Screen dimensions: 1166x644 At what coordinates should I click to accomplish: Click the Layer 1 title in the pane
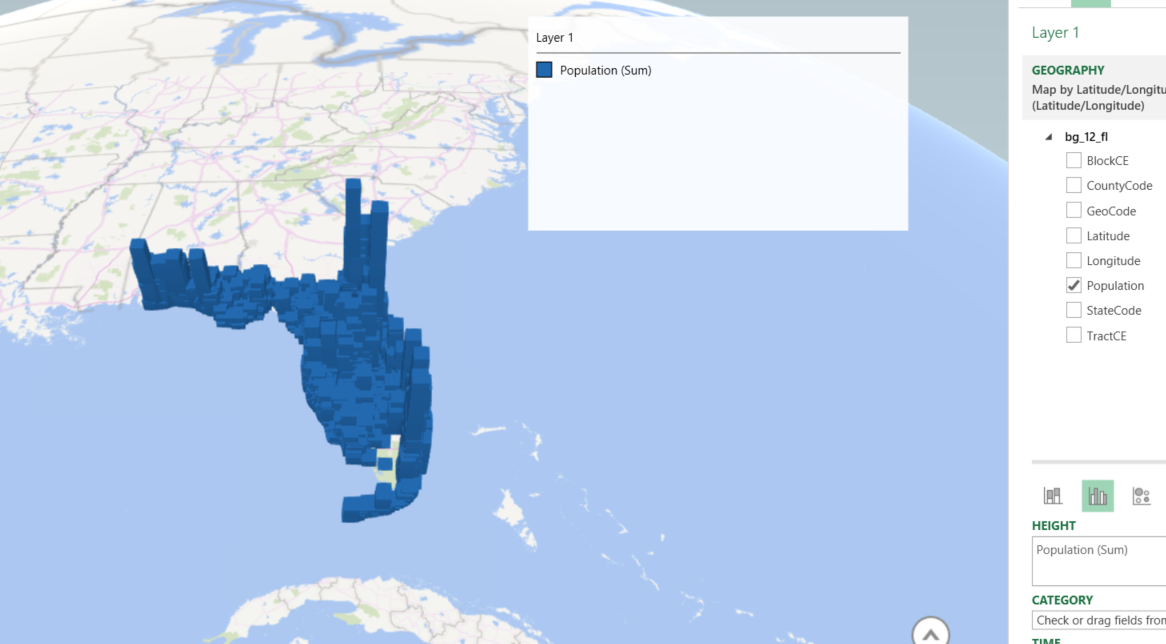[1056, 32]
